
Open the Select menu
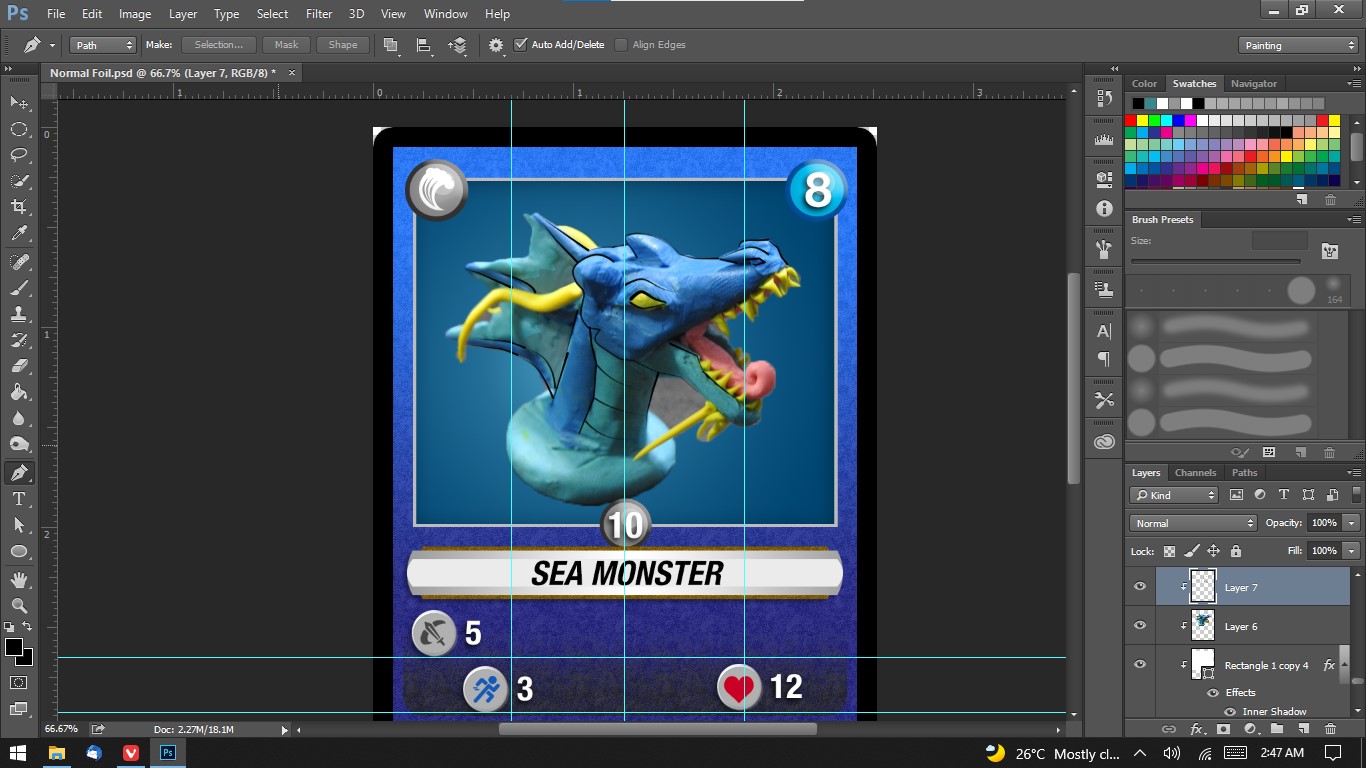tap(272, 14)
